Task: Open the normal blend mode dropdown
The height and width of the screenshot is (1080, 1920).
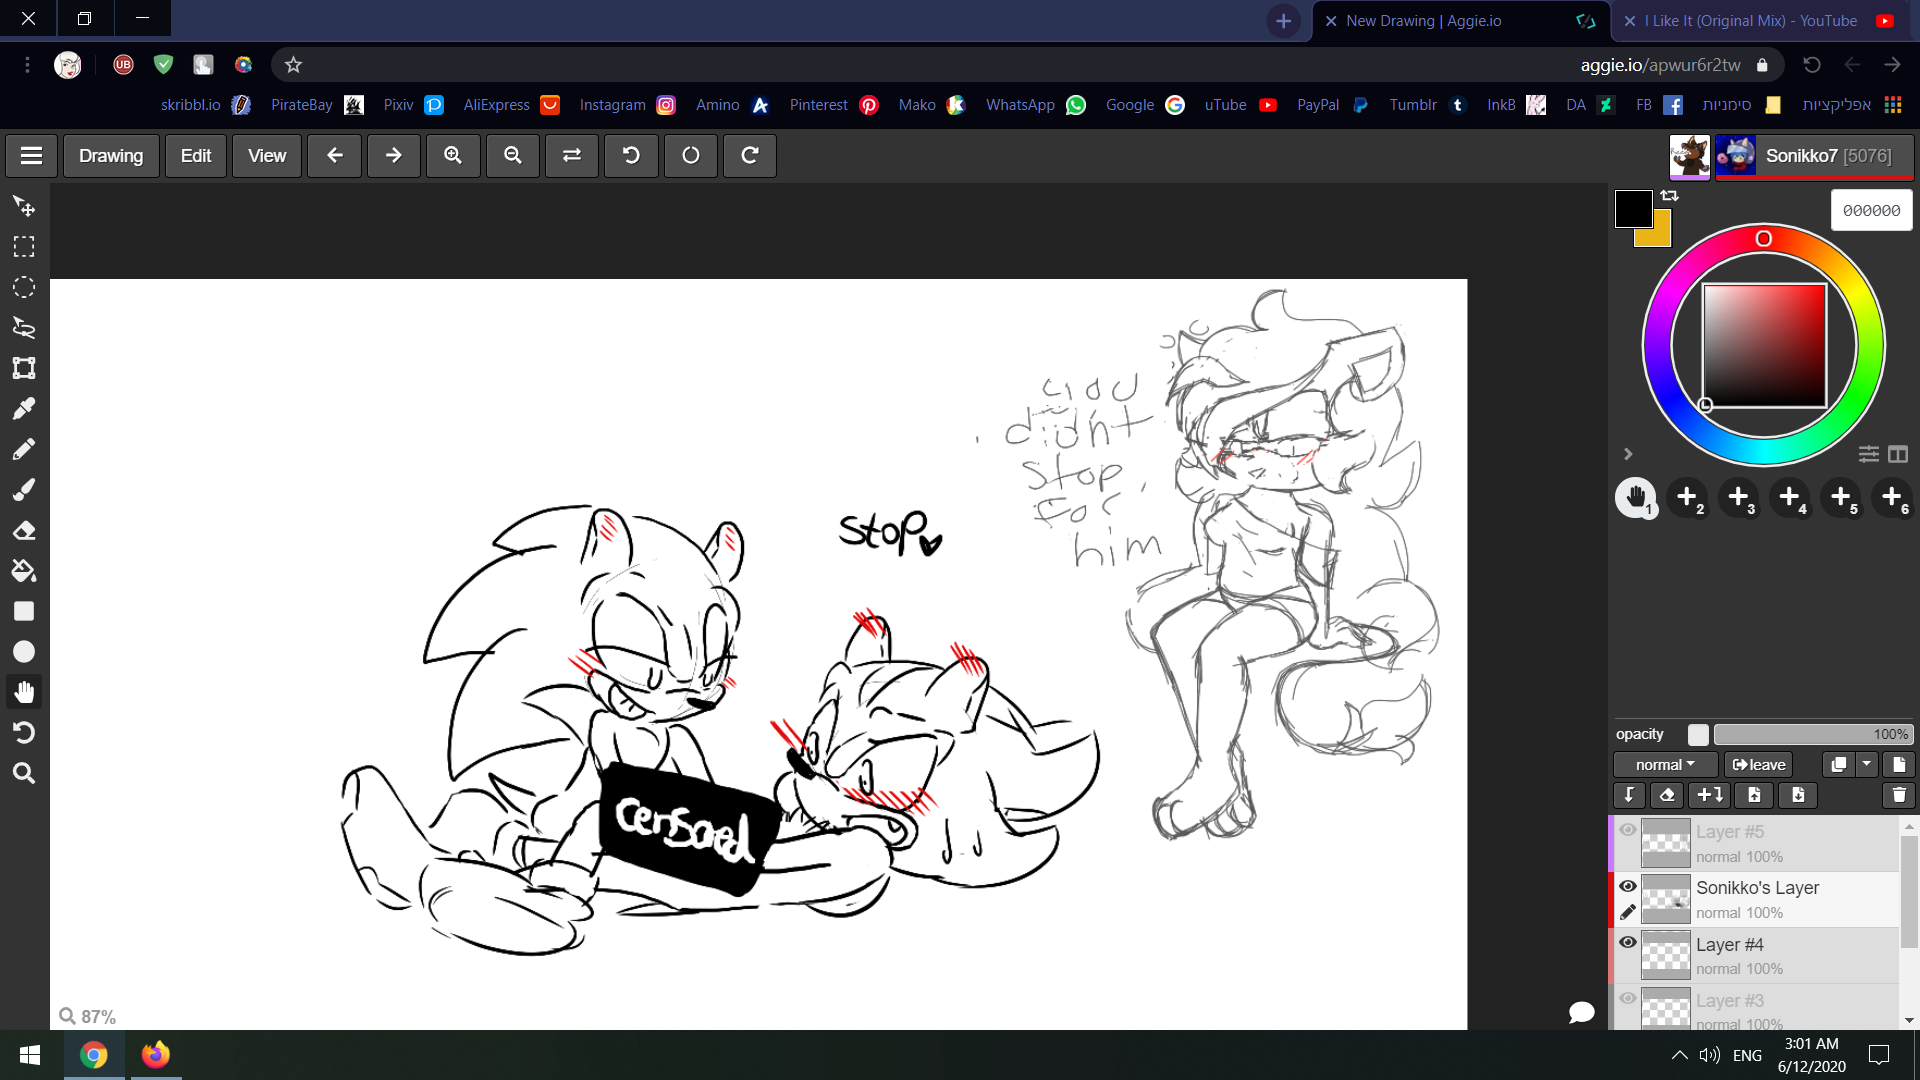Action: point(1665,765)
